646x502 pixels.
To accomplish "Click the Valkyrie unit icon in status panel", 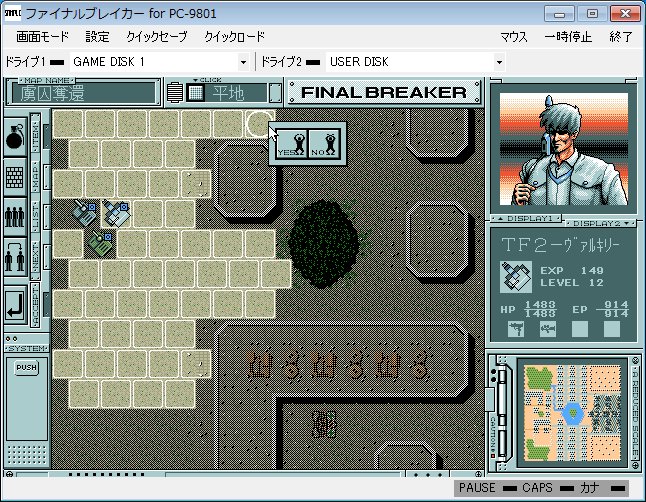I will pos(515,277).
